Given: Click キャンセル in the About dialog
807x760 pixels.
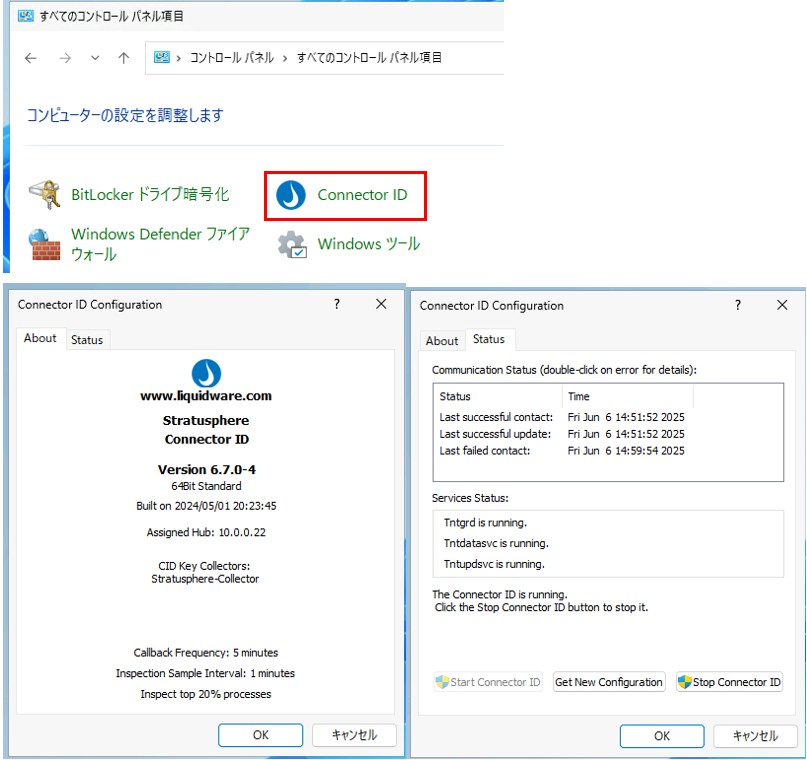Looking at the screenshot, I should [x=354, y=735].
